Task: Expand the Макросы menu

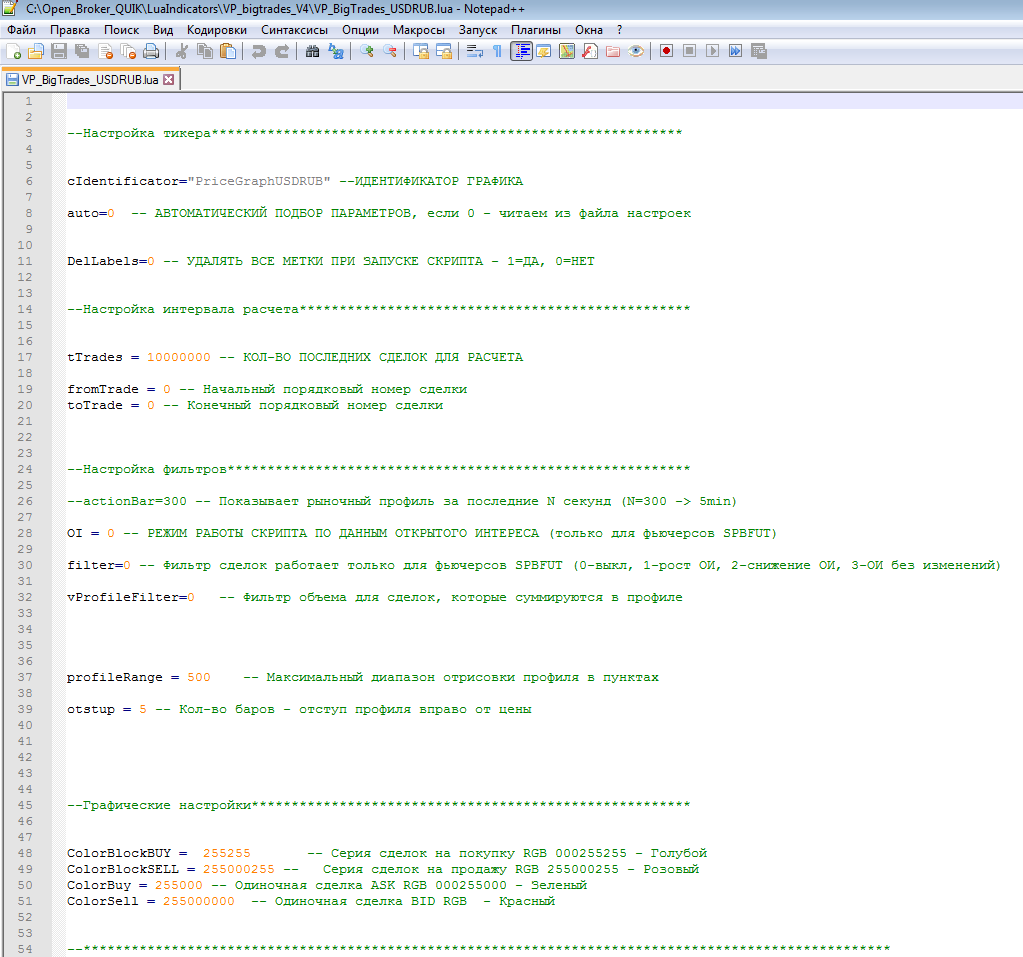Action: pos(418,30)
